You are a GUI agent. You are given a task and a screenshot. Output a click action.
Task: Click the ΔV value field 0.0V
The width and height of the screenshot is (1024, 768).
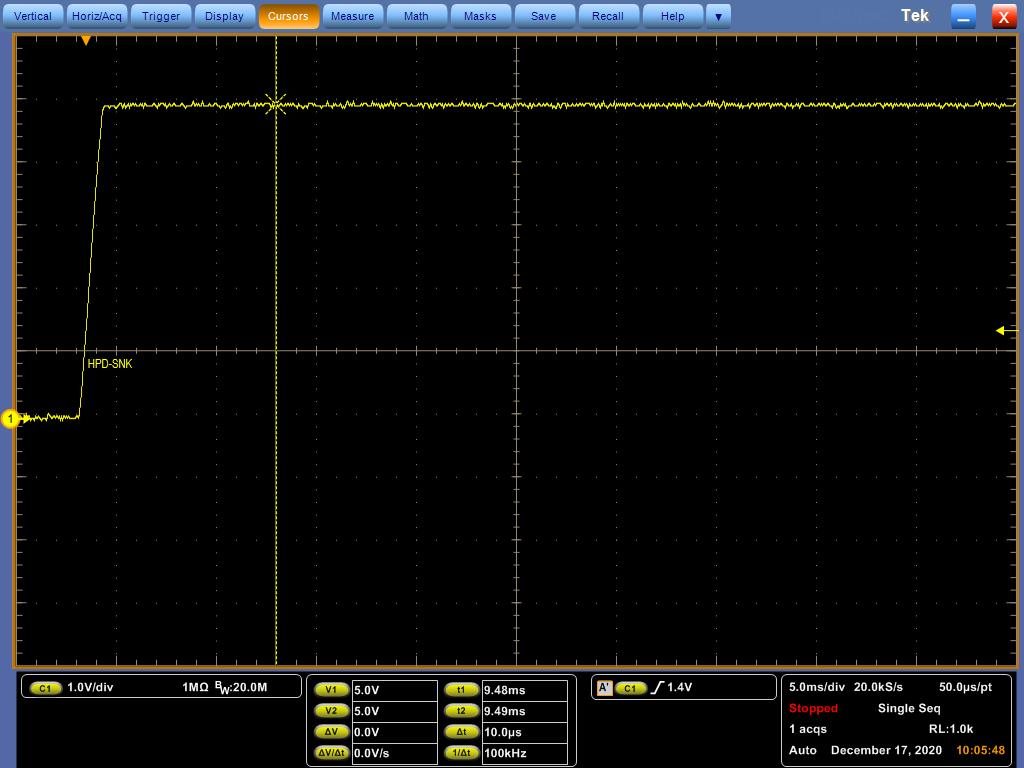(394, 732)
